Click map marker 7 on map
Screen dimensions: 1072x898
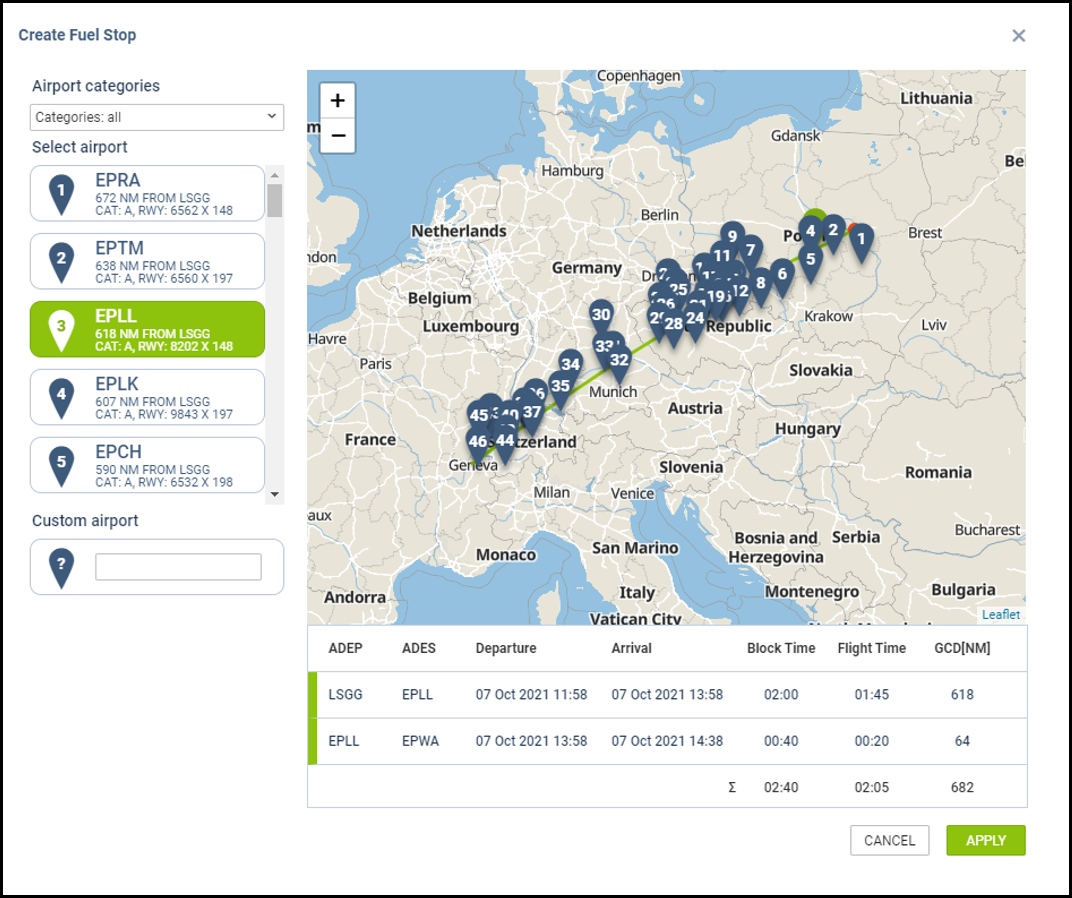click(x=750, y=254)
